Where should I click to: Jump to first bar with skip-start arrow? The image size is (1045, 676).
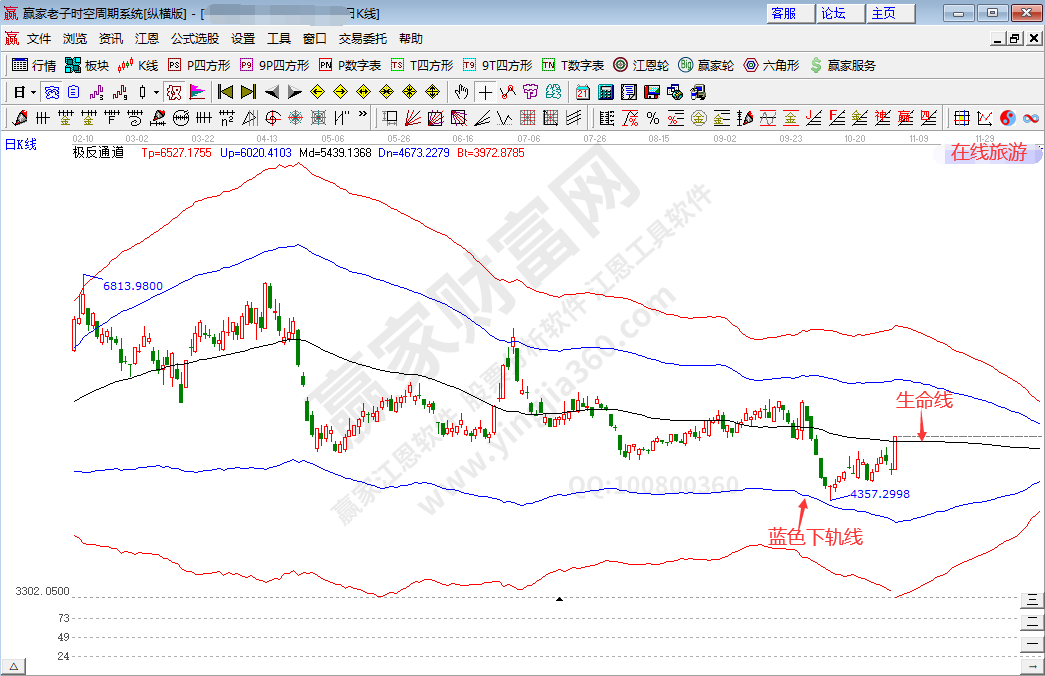pos(225,92)
